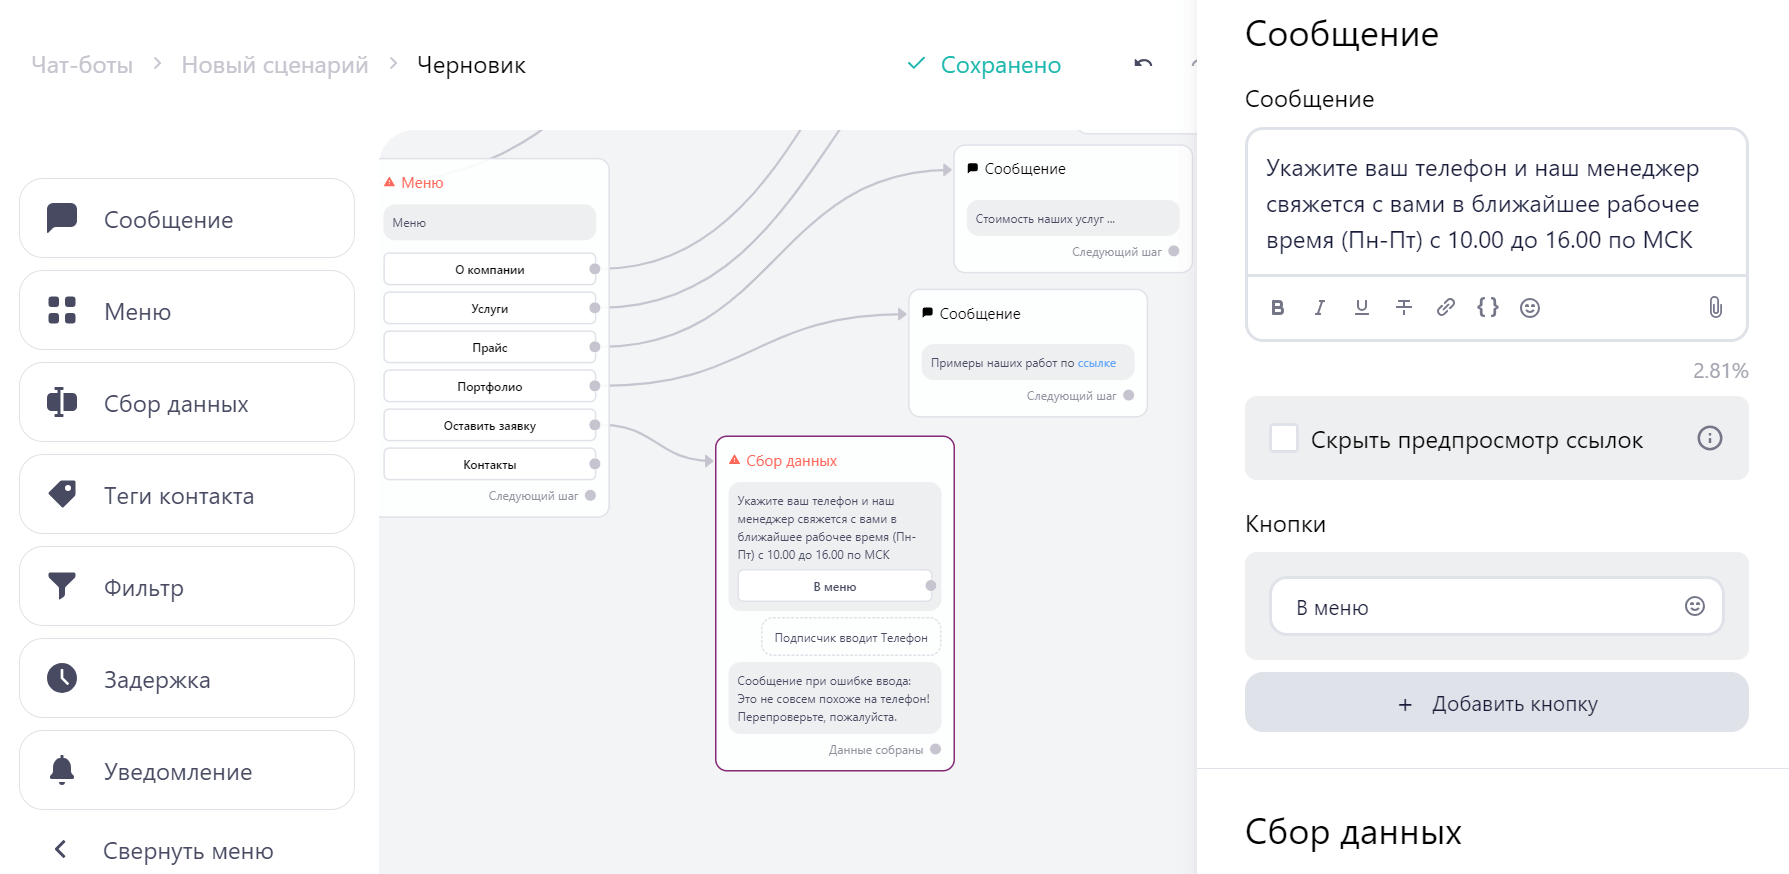Open emoji picker in message toolbar
1789x874 pixels.
[x=1529, y=308]
